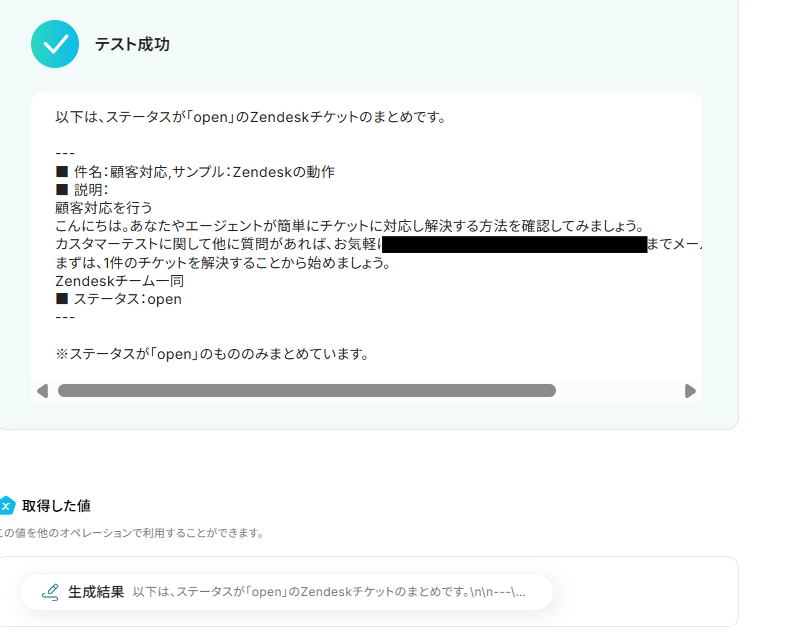Click the left scroll arrow of result box
Screen dimensions: 795x628
(43, 391)
